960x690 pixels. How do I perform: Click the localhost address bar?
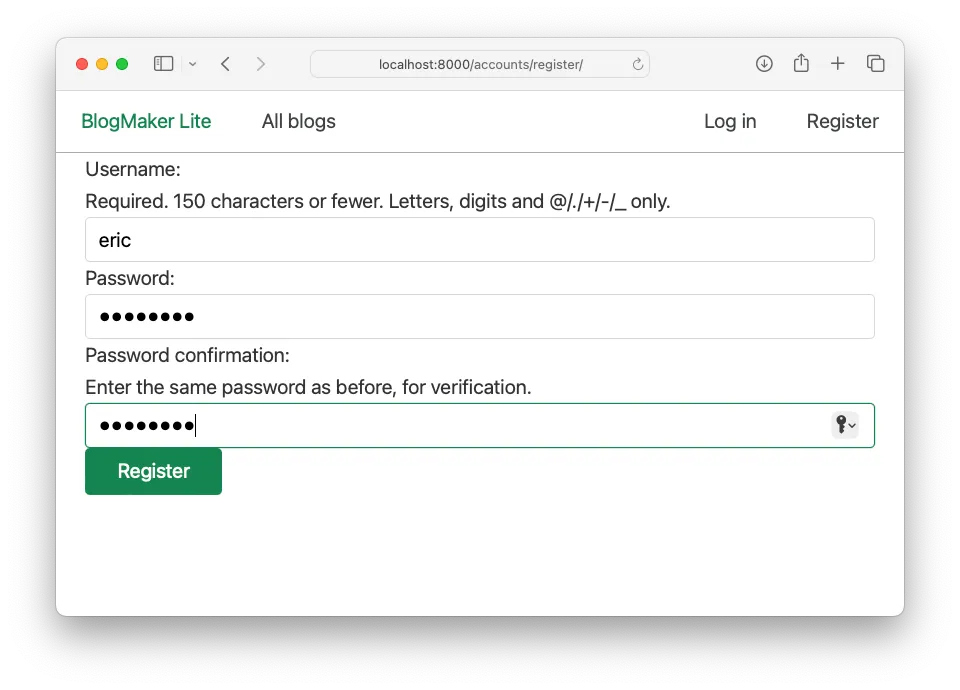point(480,65)
